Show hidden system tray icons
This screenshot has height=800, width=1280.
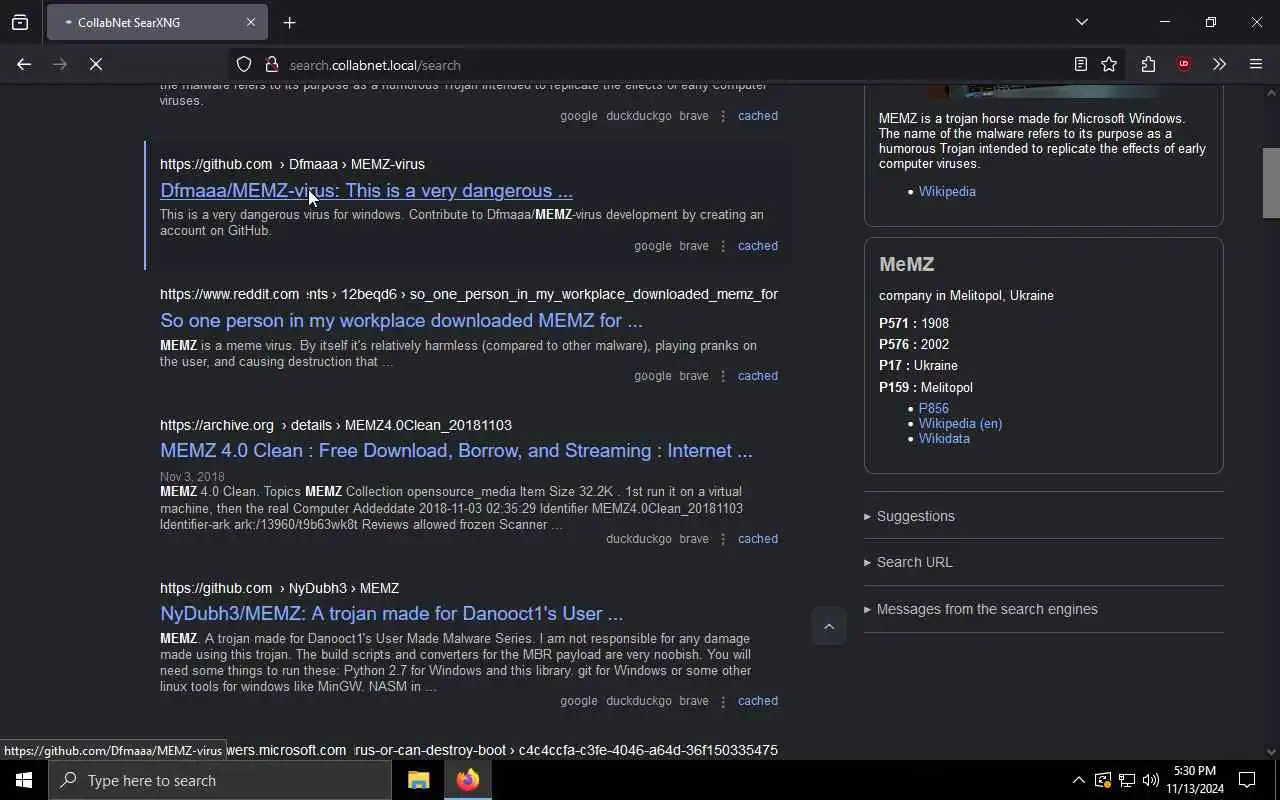pos(1078,780)
